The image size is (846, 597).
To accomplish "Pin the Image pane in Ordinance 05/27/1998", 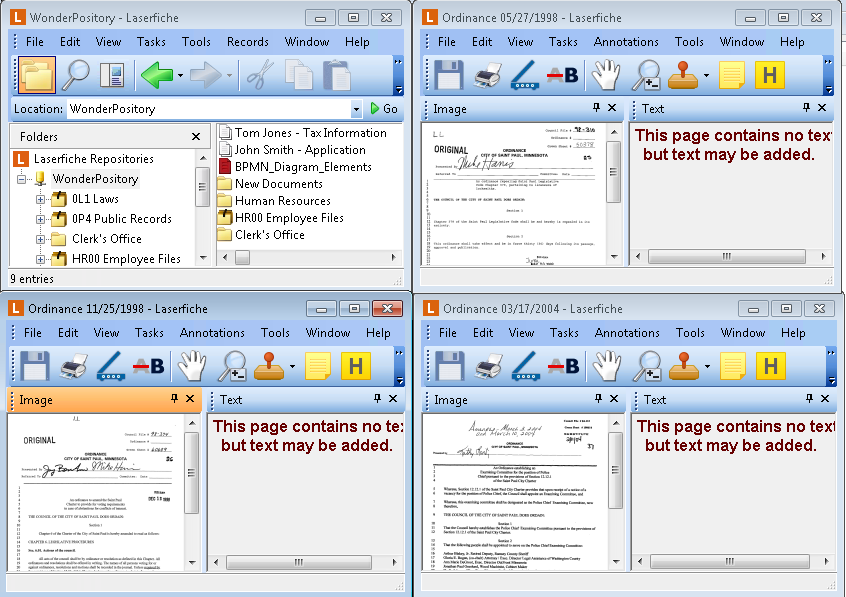I will (596, 108).
